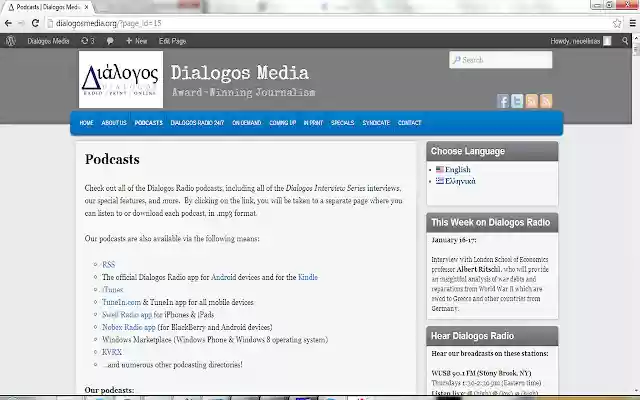Close the Podcasts browser tab

87,7
